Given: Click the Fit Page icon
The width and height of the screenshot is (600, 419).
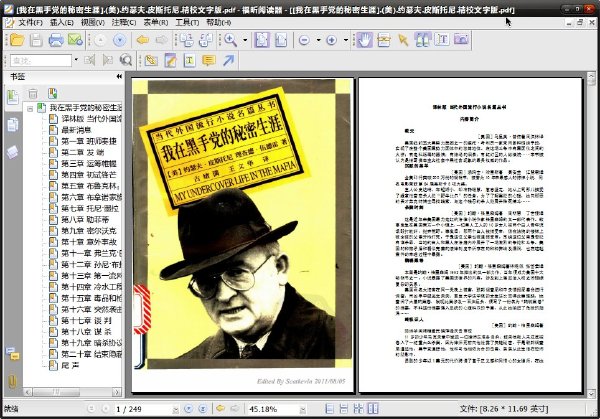Looking at the screenshot, I should click(x=262, y=40).
